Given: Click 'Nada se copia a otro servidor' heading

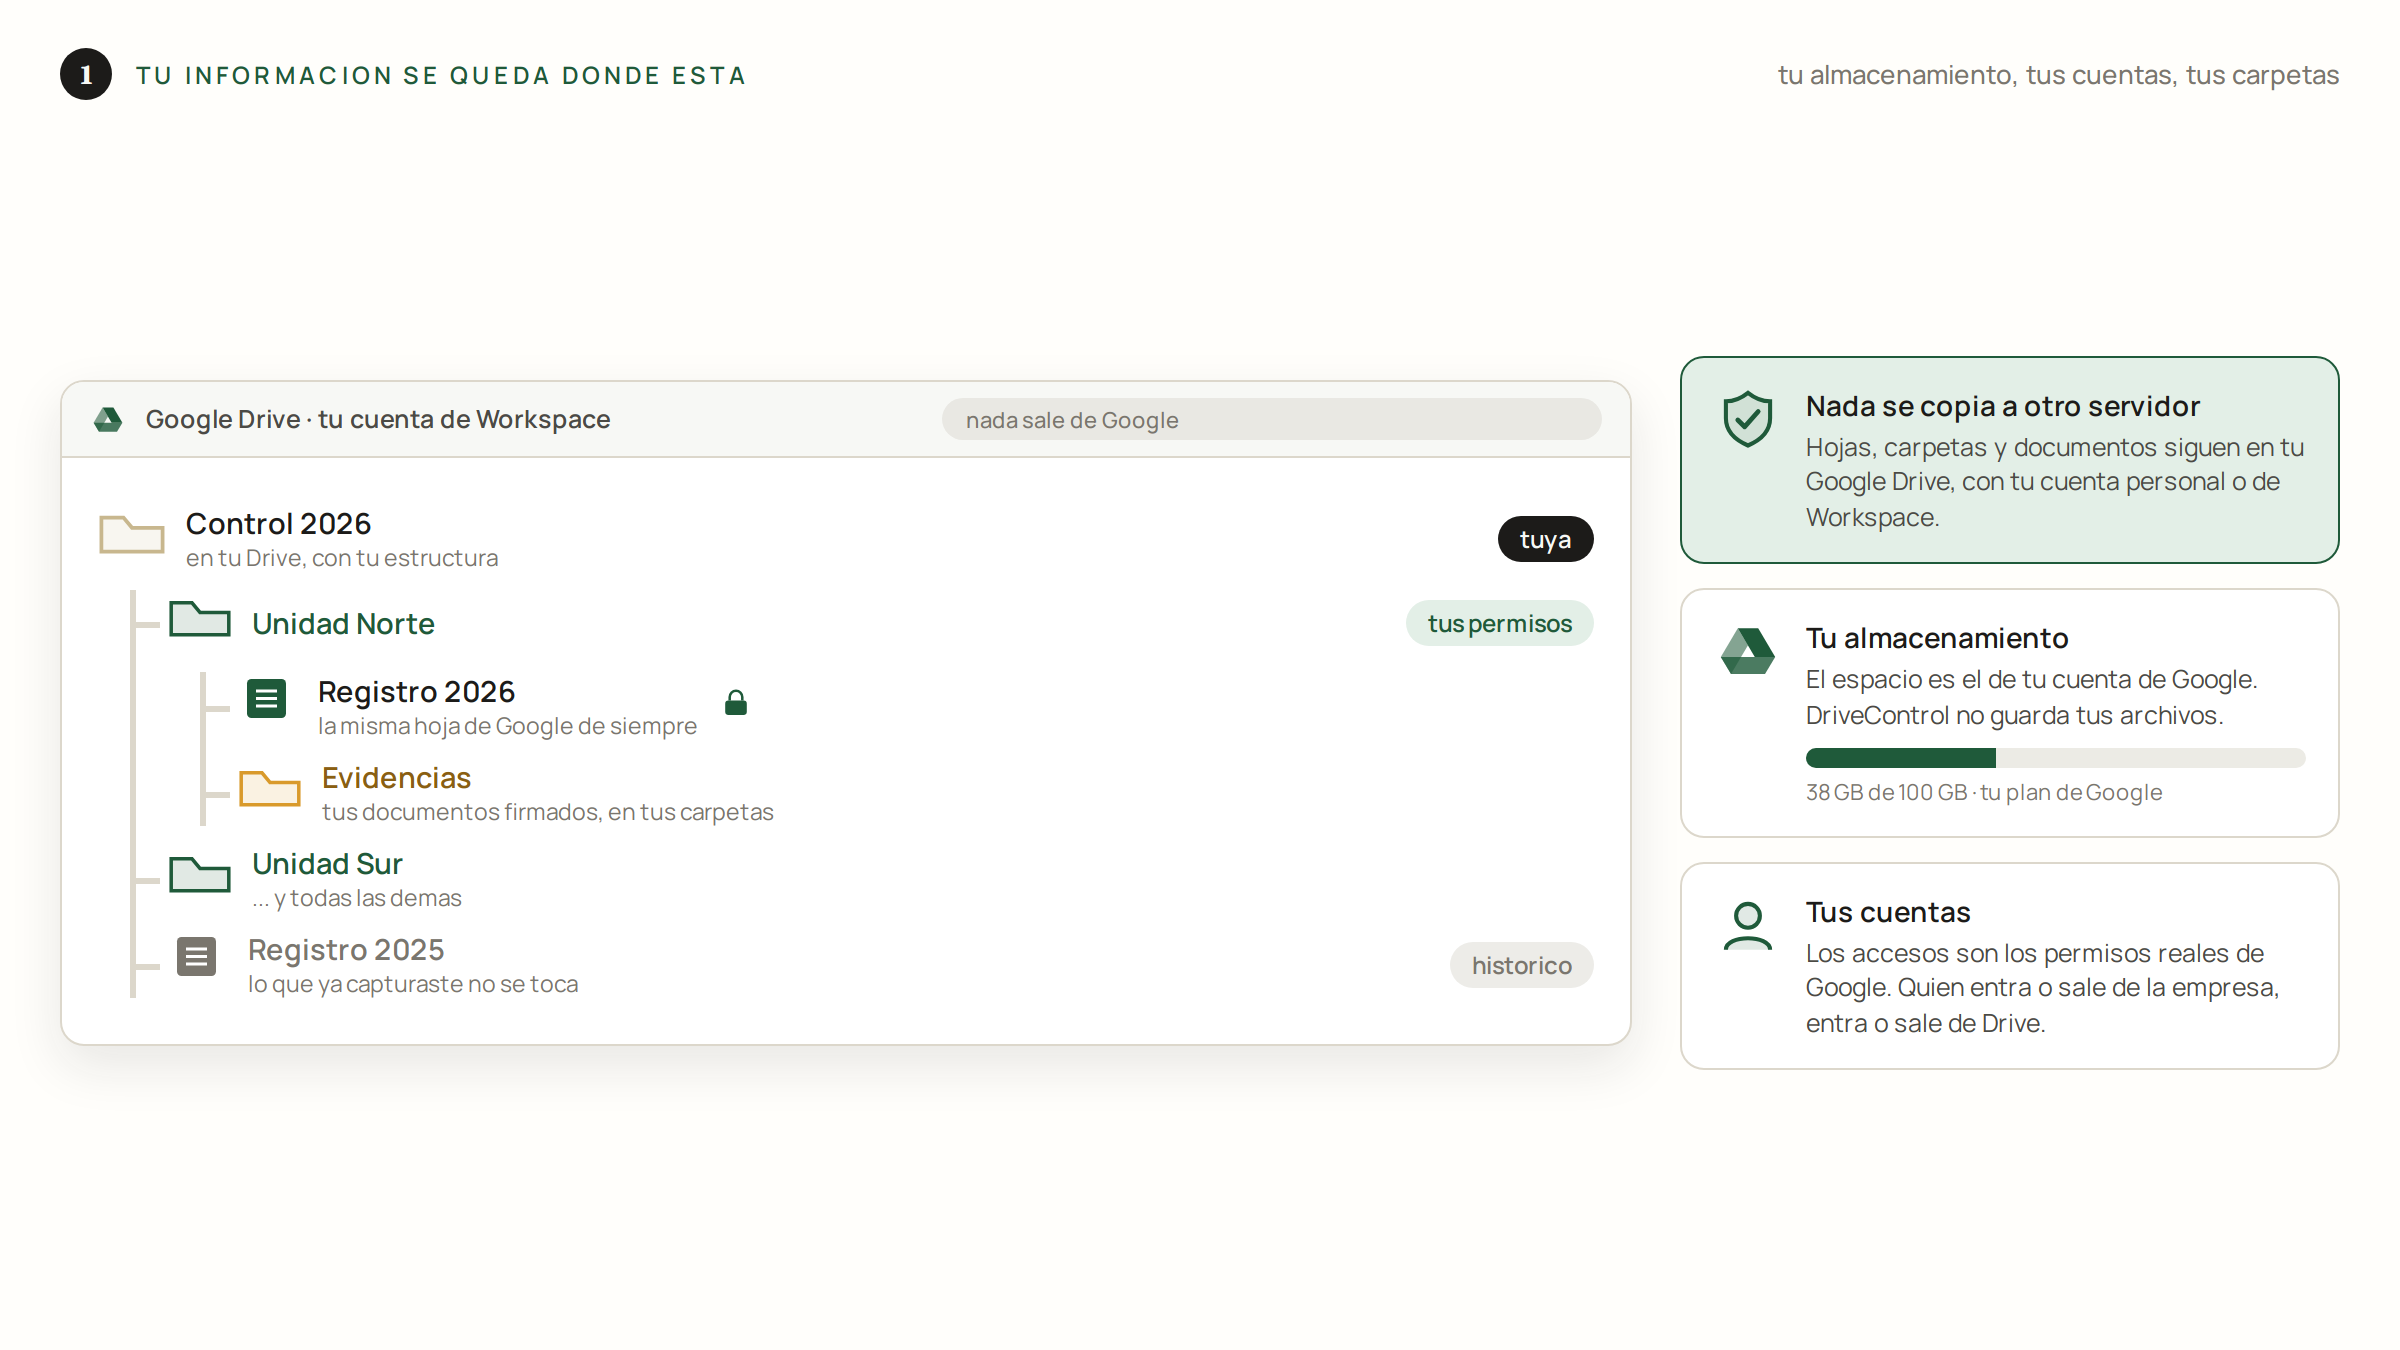Looking at the screenshot, I should [x=2003, y=406].
